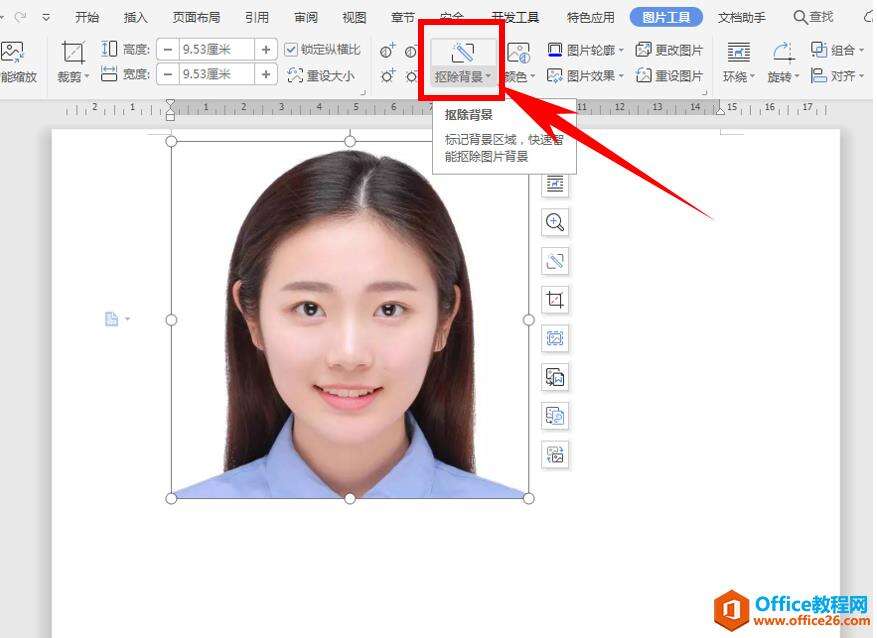Image resolution: width=877 pixels, height=638 pixels.
Task: Open the 图片轮廓 picture outline dropdown
Action: pos(585,49)
